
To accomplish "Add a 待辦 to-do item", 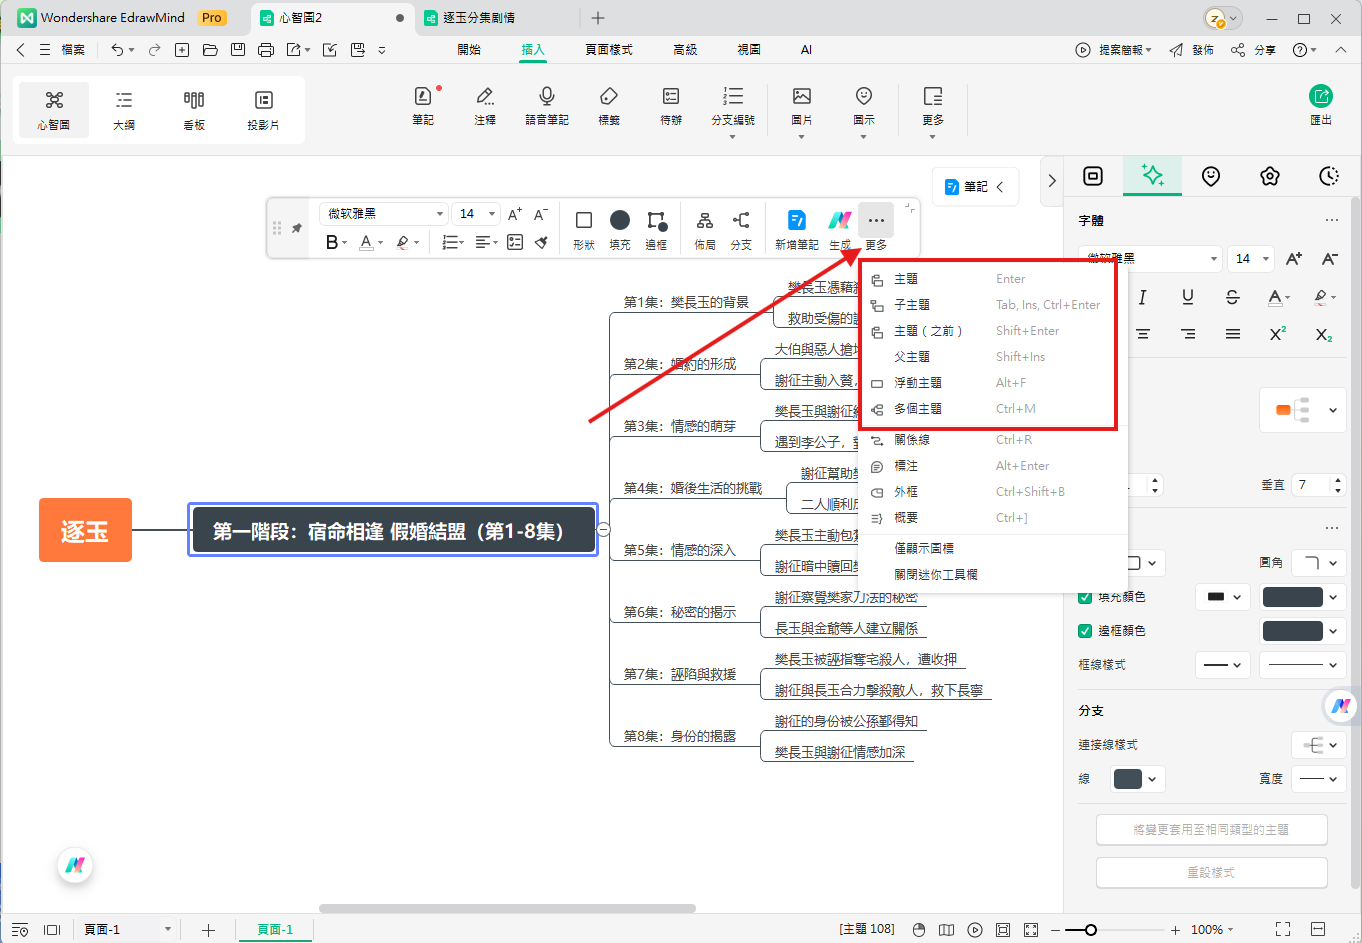I will pos(670,105).
